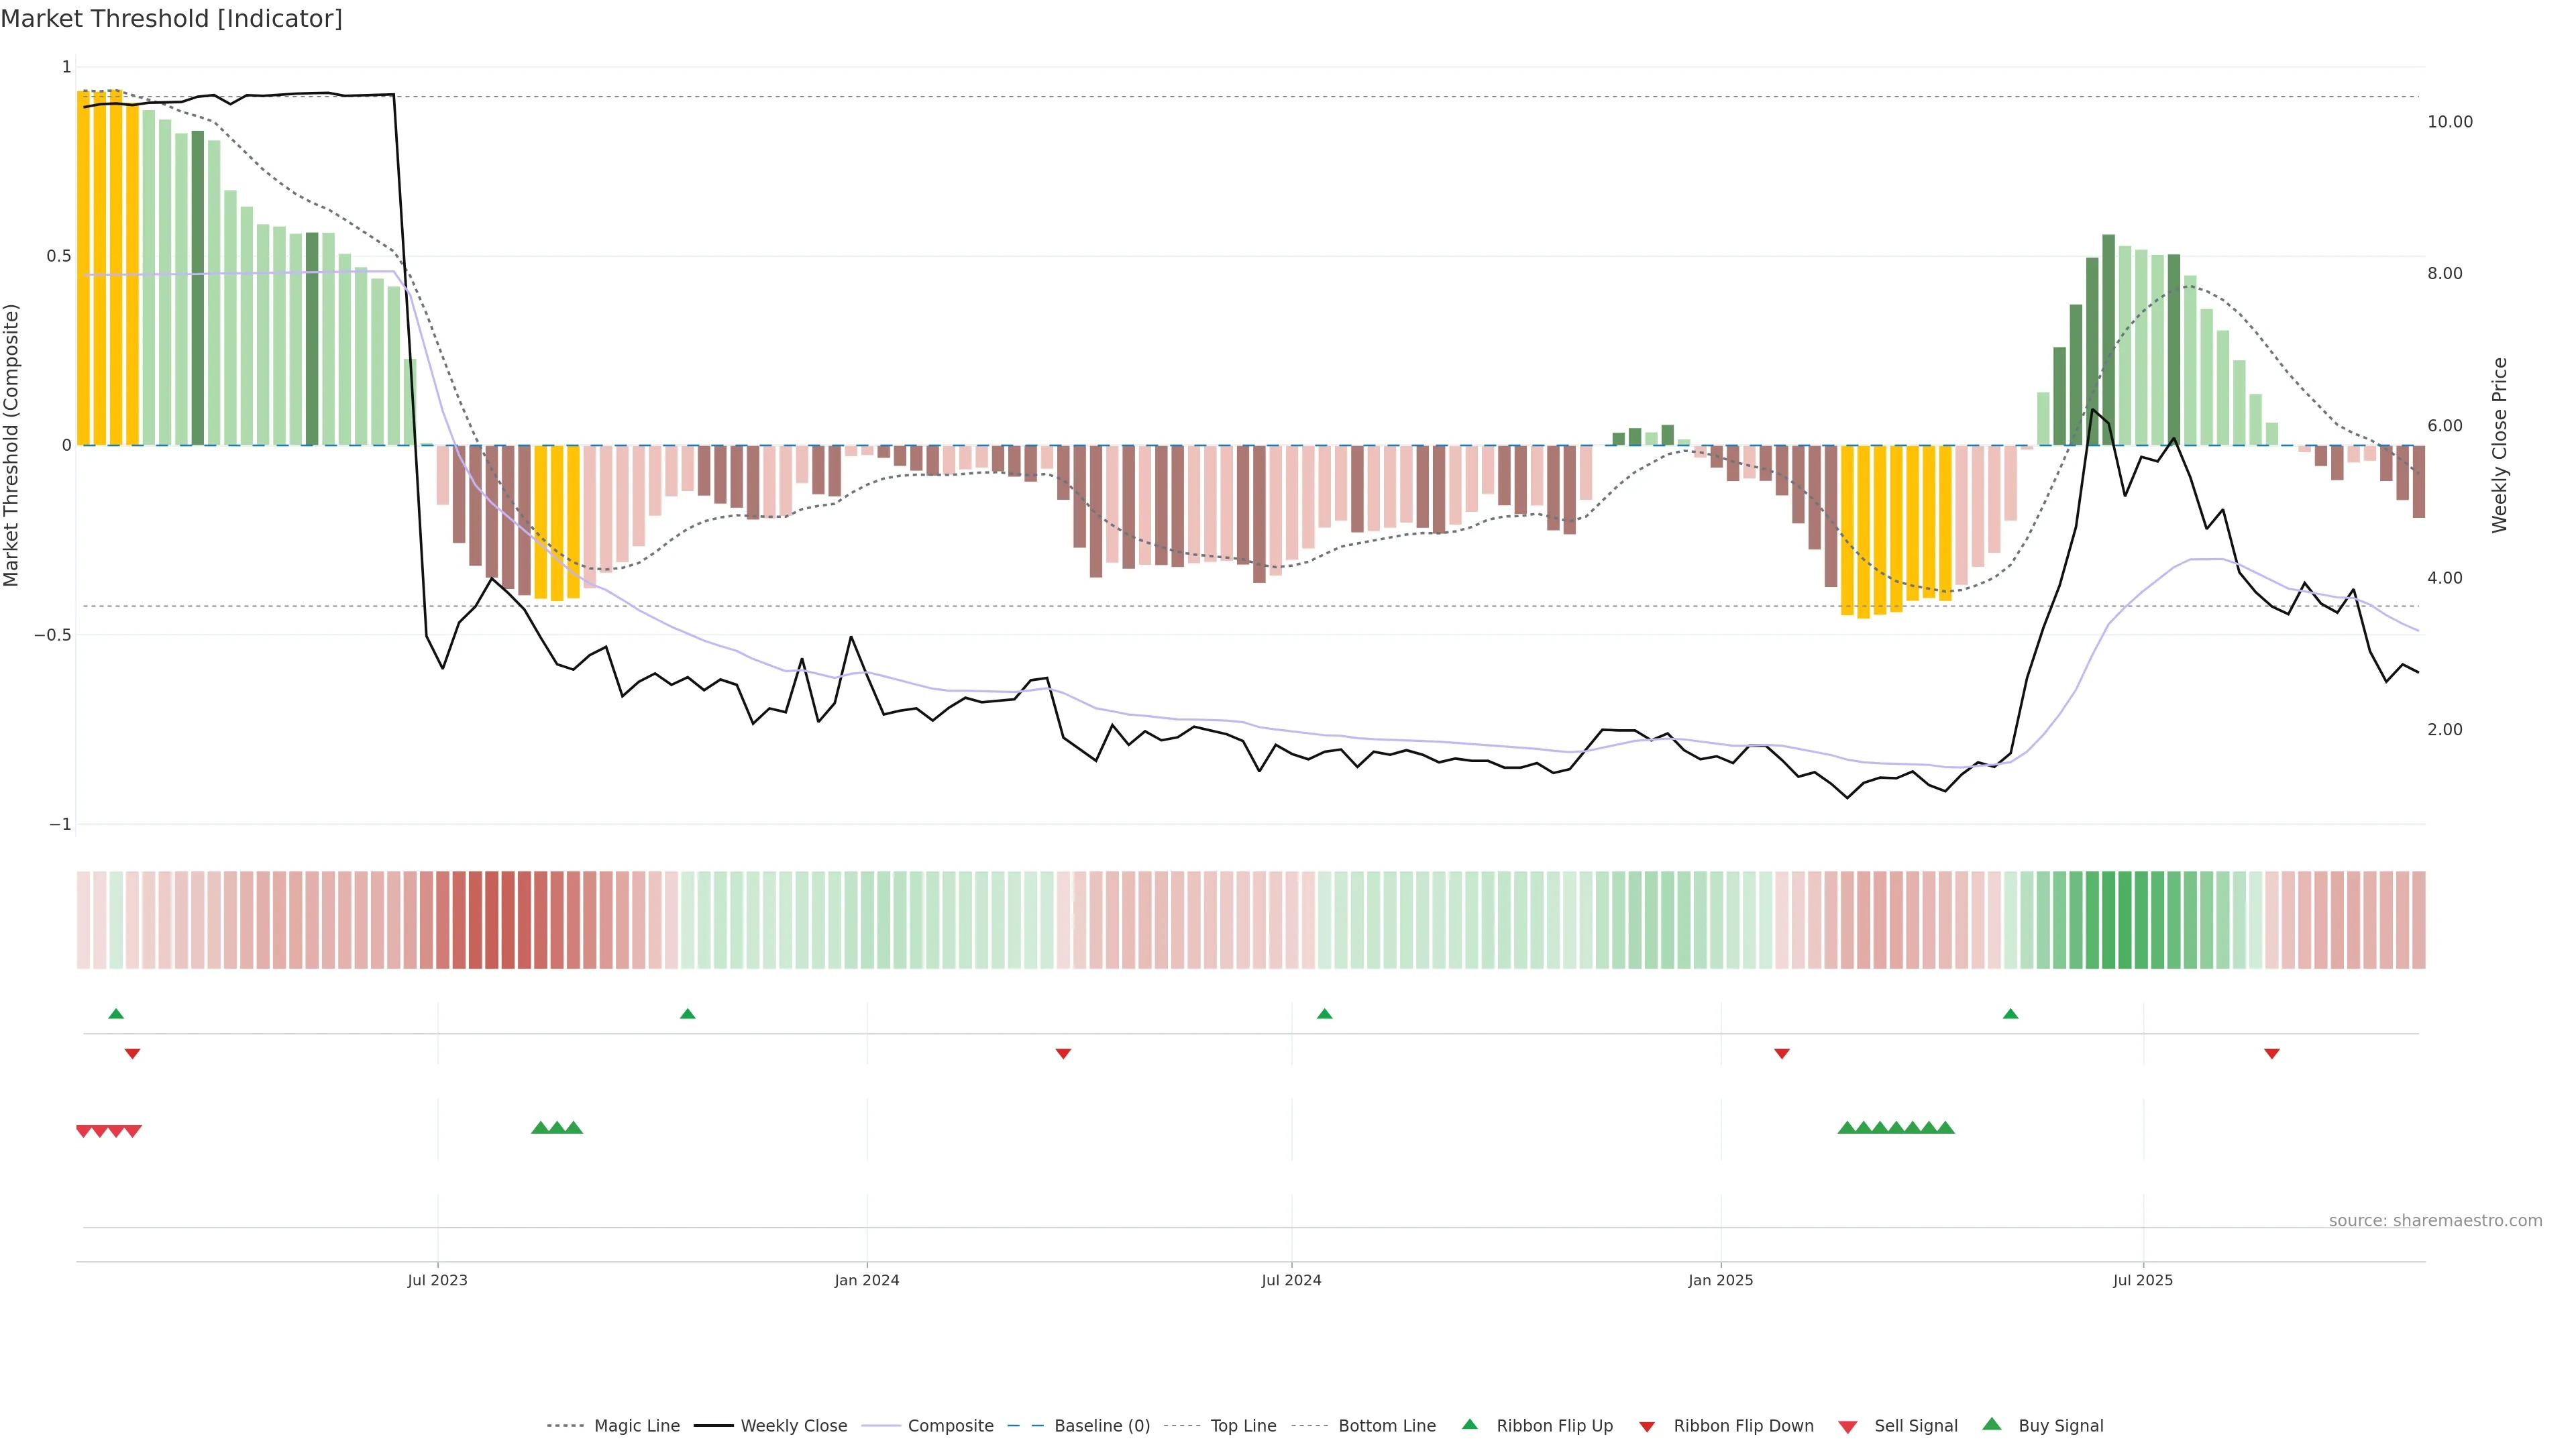Click red flip-down marker after Jul 2025

(x=2271, y=1054)
